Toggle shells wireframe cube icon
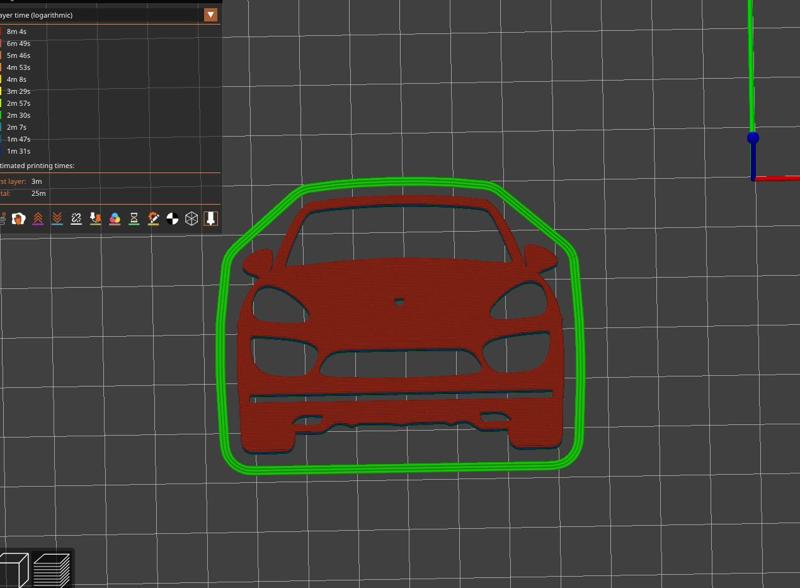800x588 pixels. [191, 219]
